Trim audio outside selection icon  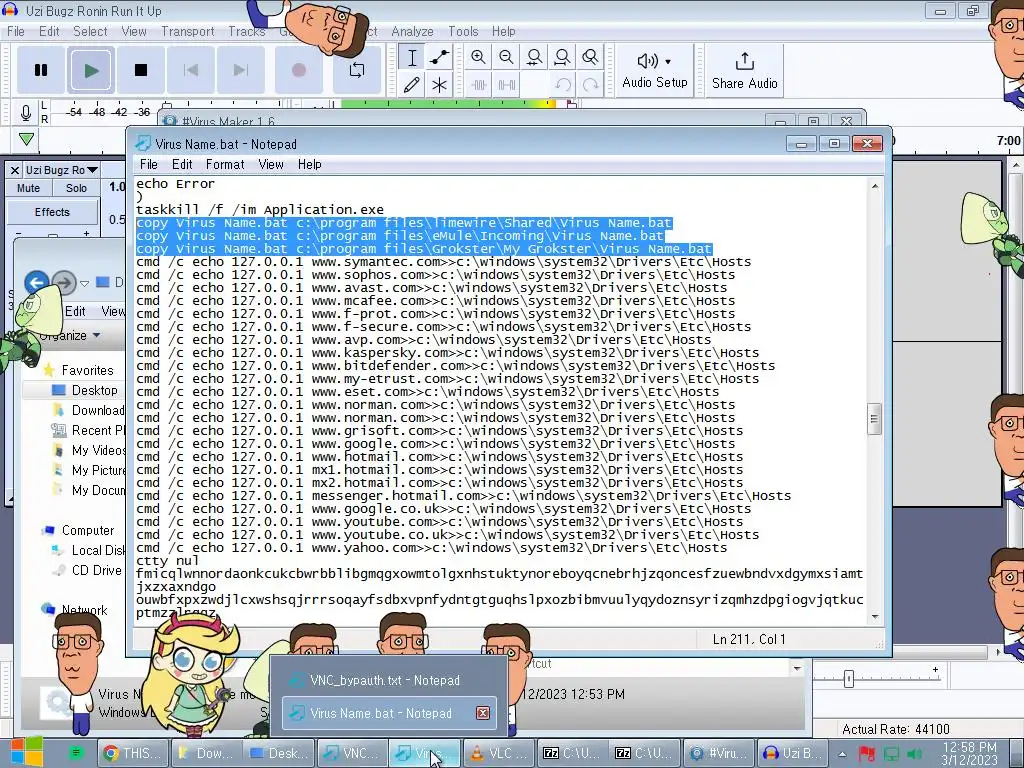[x=479, y=85]
